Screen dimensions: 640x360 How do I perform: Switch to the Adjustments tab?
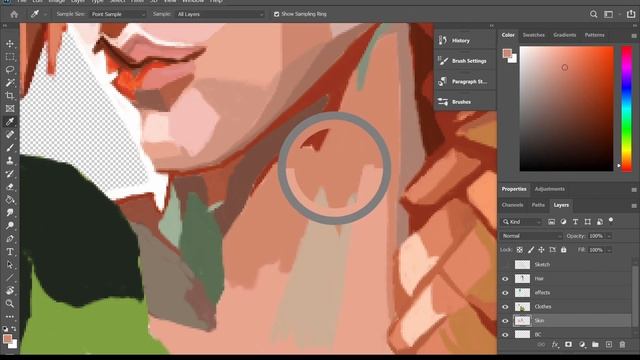[550, 189]
